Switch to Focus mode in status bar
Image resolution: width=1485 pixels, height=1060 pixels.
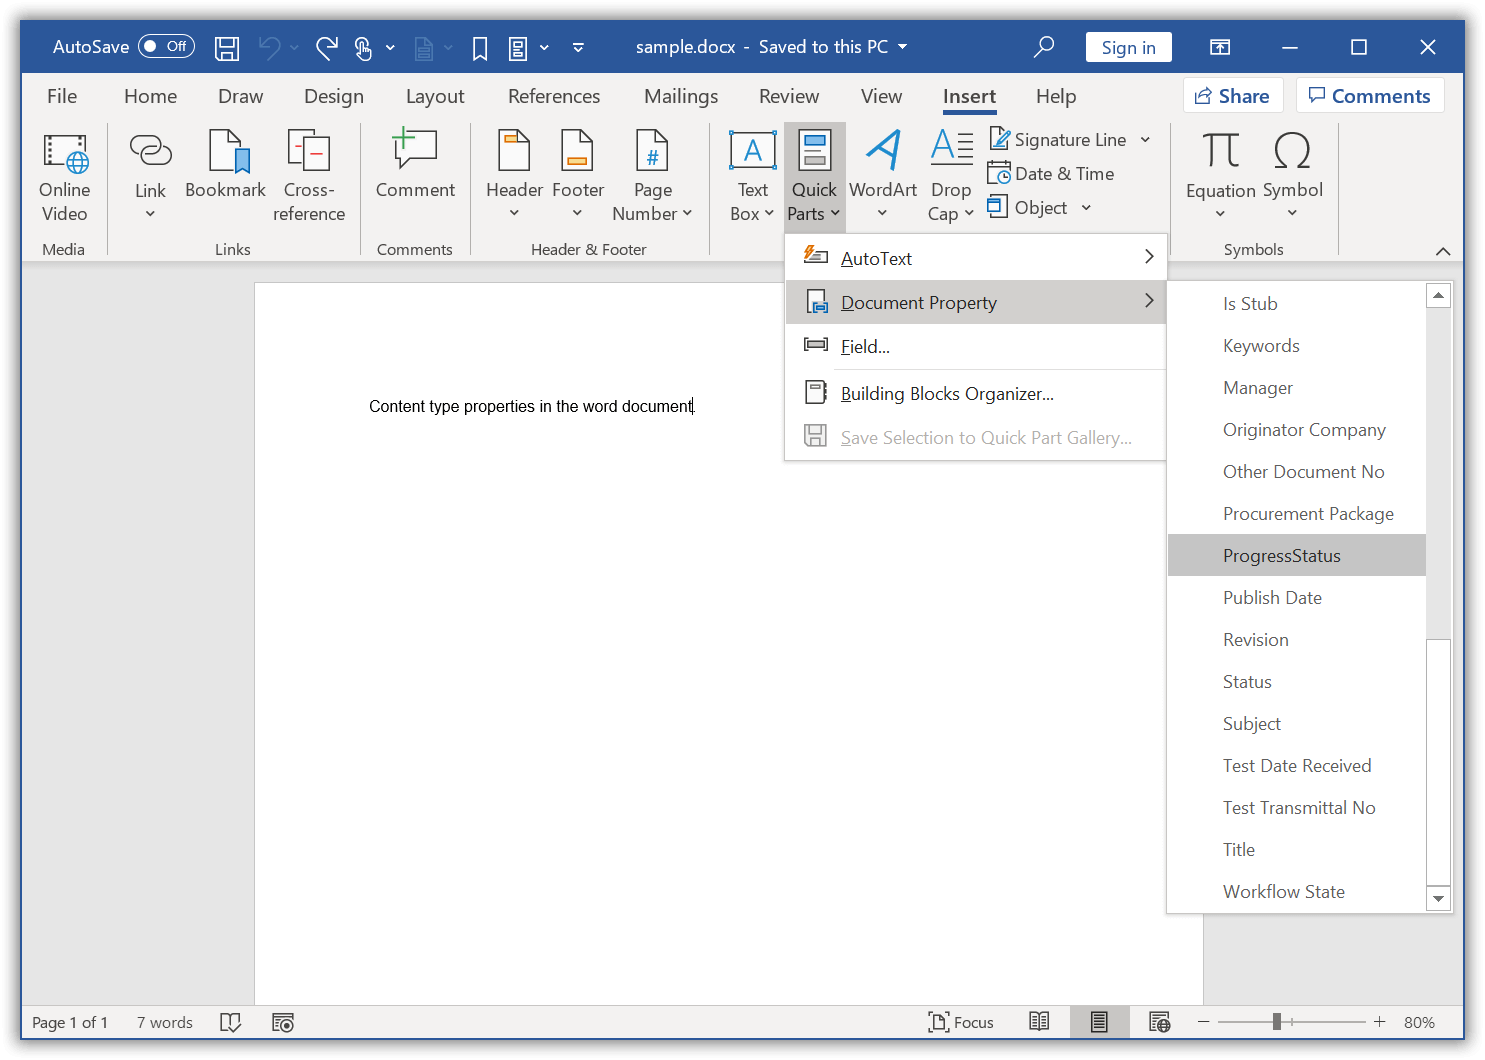click(x=960, y=1022)
